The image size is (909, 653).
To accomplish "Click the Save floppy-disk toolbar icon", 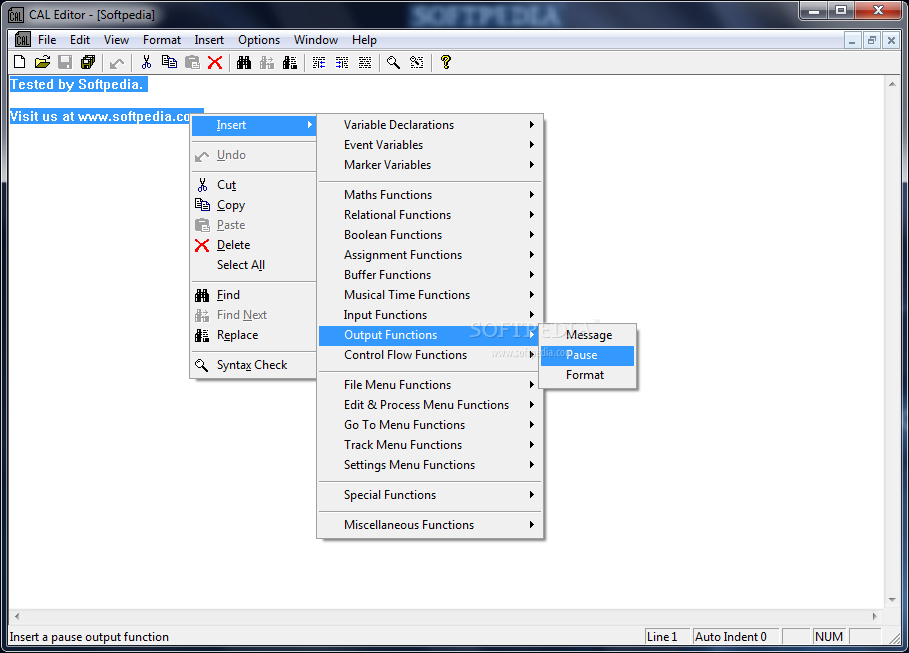I will [65, 62].
